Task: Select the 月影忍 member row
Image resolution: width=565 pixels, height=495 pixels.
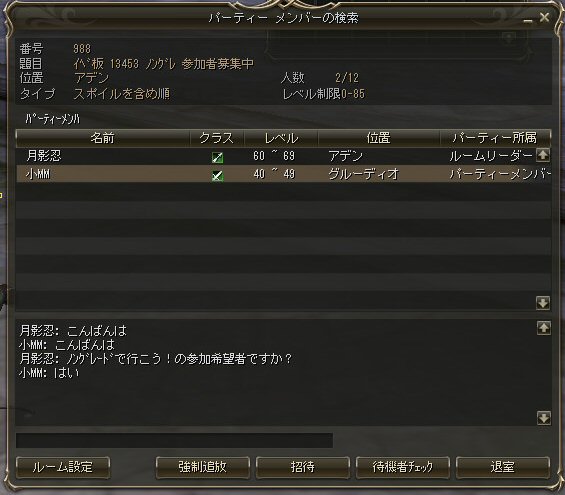Action: [x=276, y=156]
